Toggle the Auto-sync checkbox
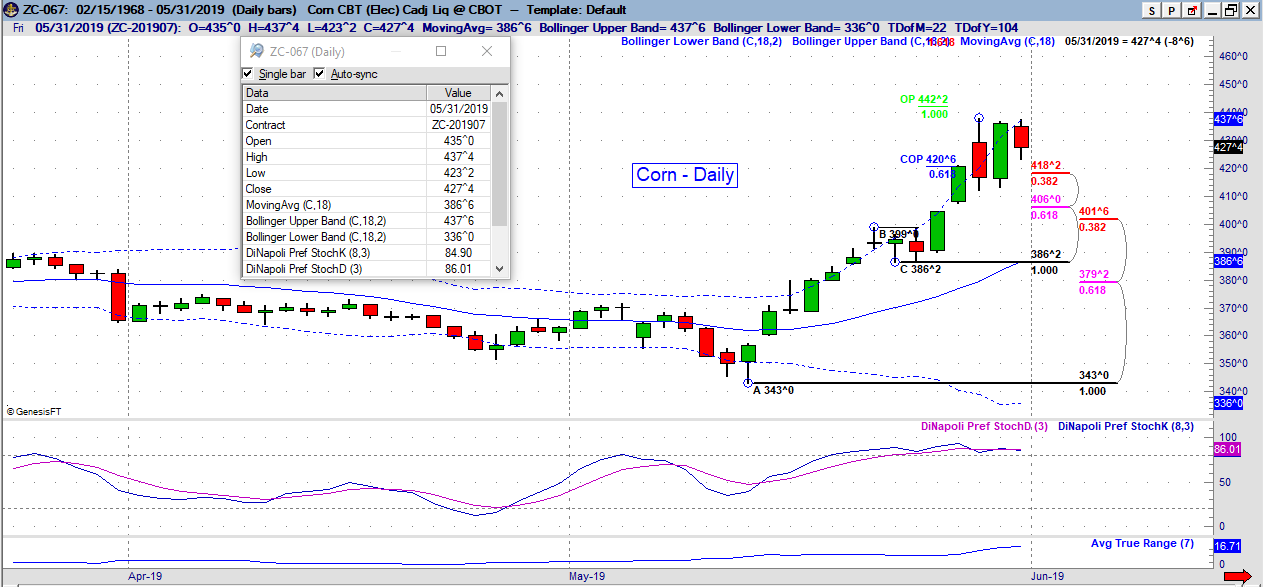The image size is (1263, 587). 320,74
